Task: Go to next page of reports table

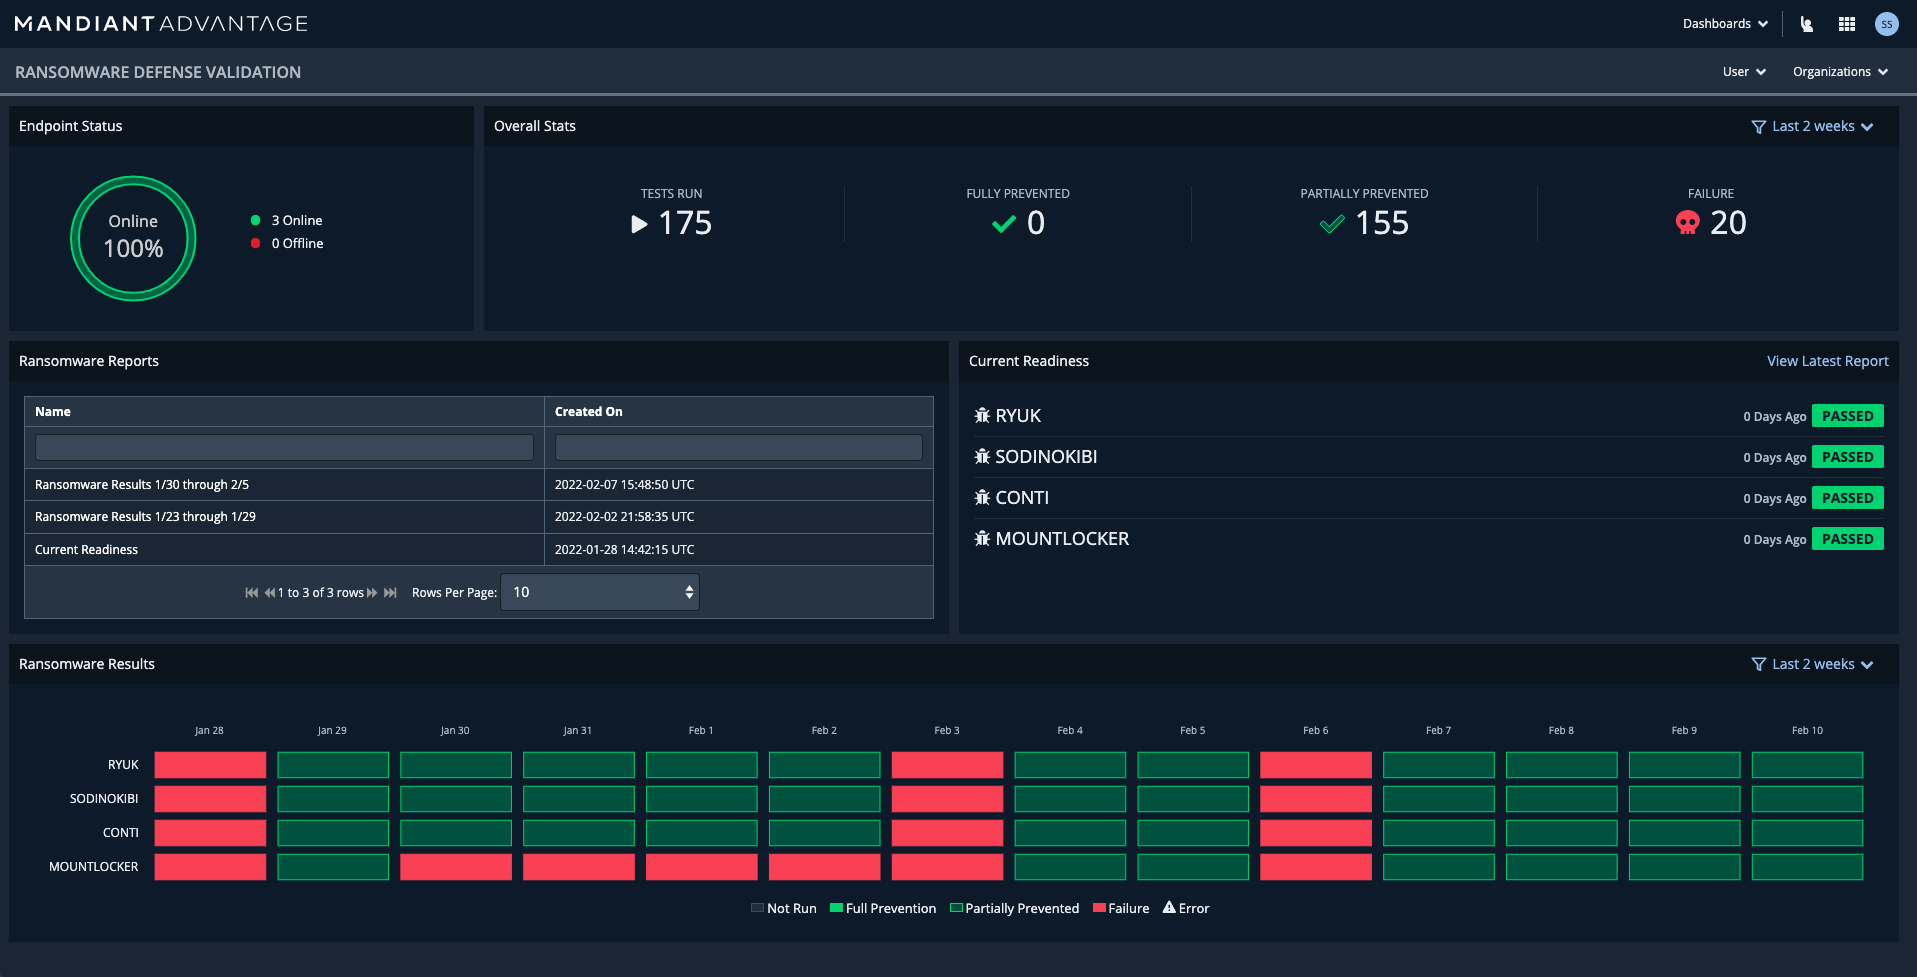Action: [372, 593]
